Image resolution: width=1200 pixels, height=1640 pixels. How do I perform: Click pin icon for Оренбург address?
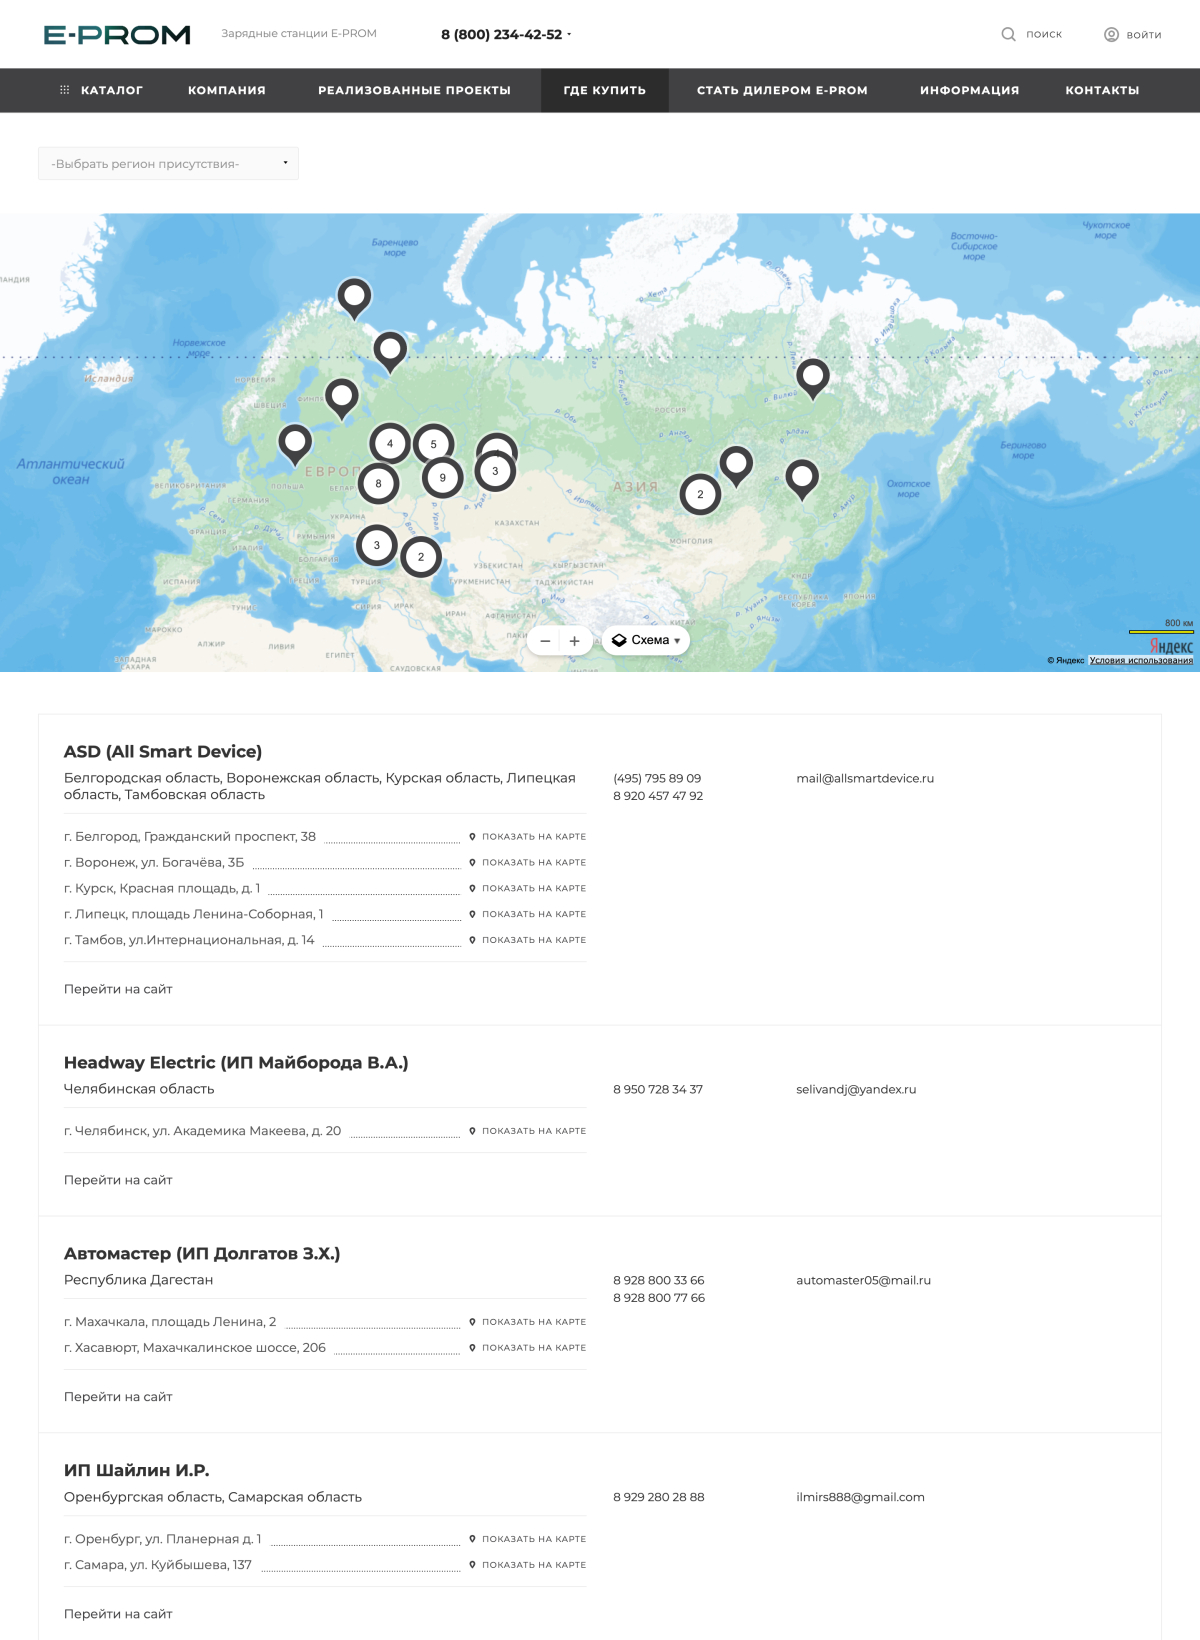click(x=472, y=1540)
